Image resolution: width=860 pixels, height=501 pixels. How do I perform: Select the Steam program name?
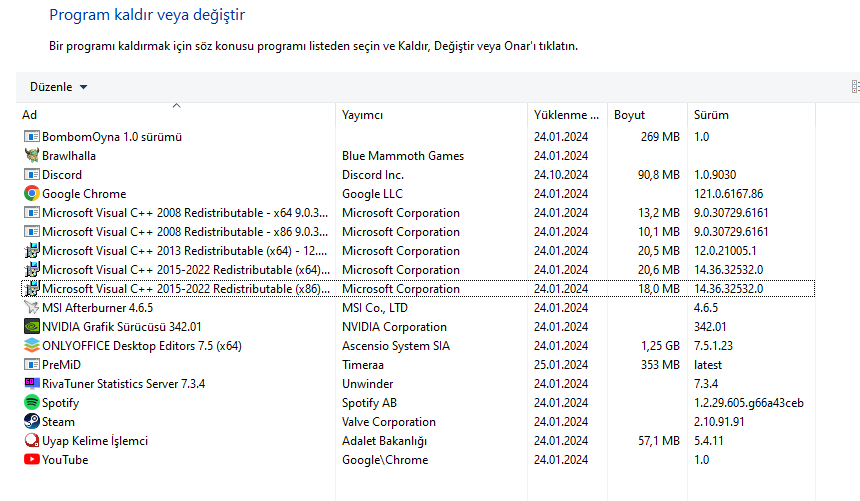58,422
